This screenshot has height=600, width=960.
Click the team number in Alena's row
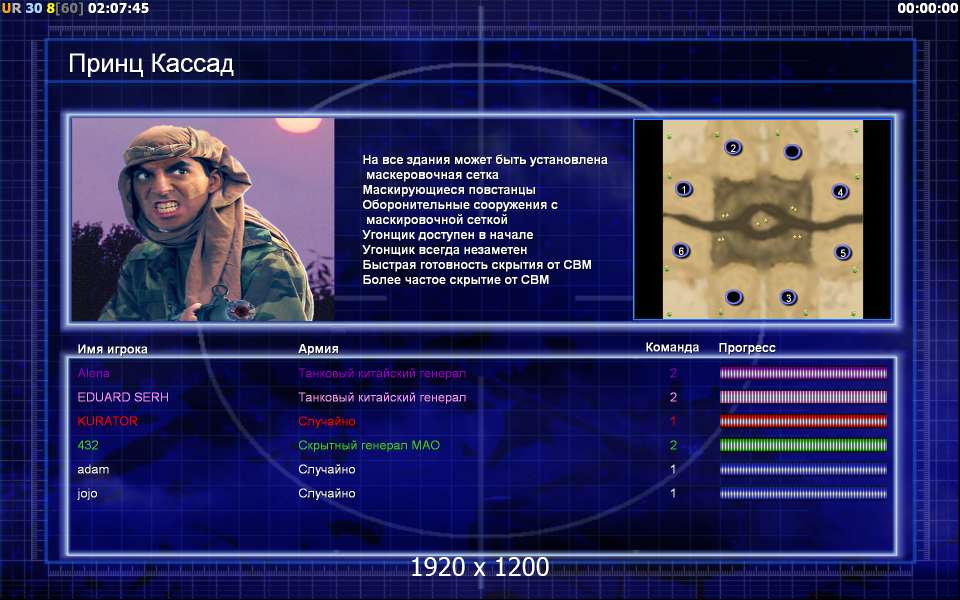point(673,373)
